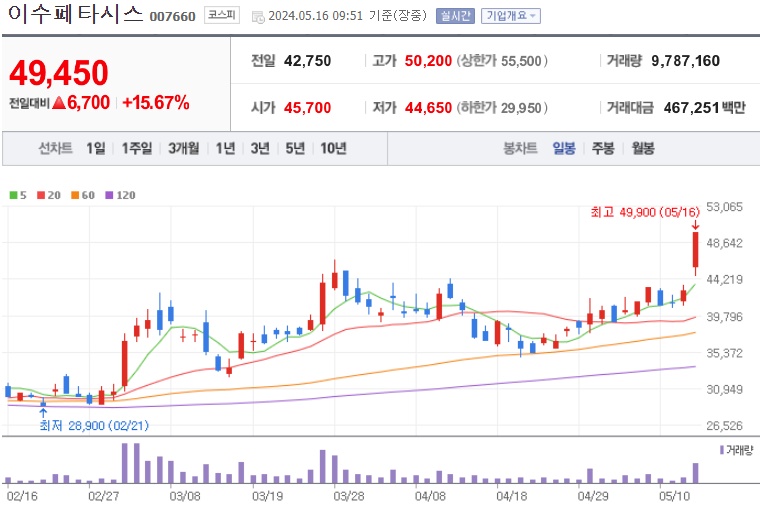The width and height of the screenshot is (760, 510).
Task: Click the 실시간 button
Action: 455,16
